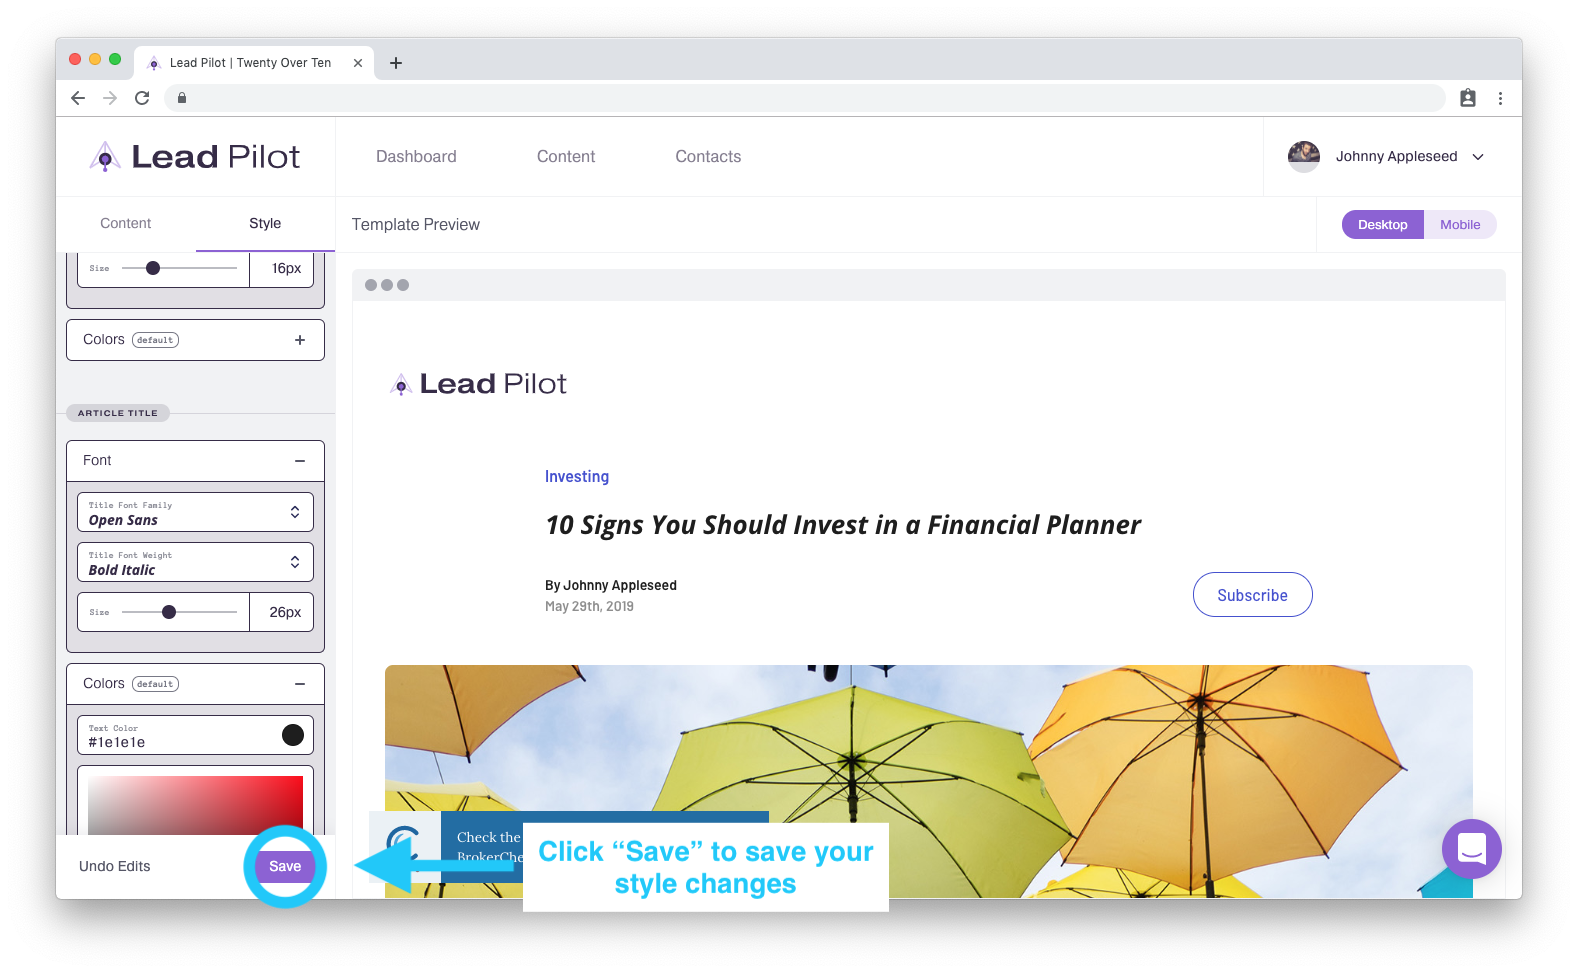Click Johnny Appleseed avatar picture

pyautogui.click(x=1304, y=156)
